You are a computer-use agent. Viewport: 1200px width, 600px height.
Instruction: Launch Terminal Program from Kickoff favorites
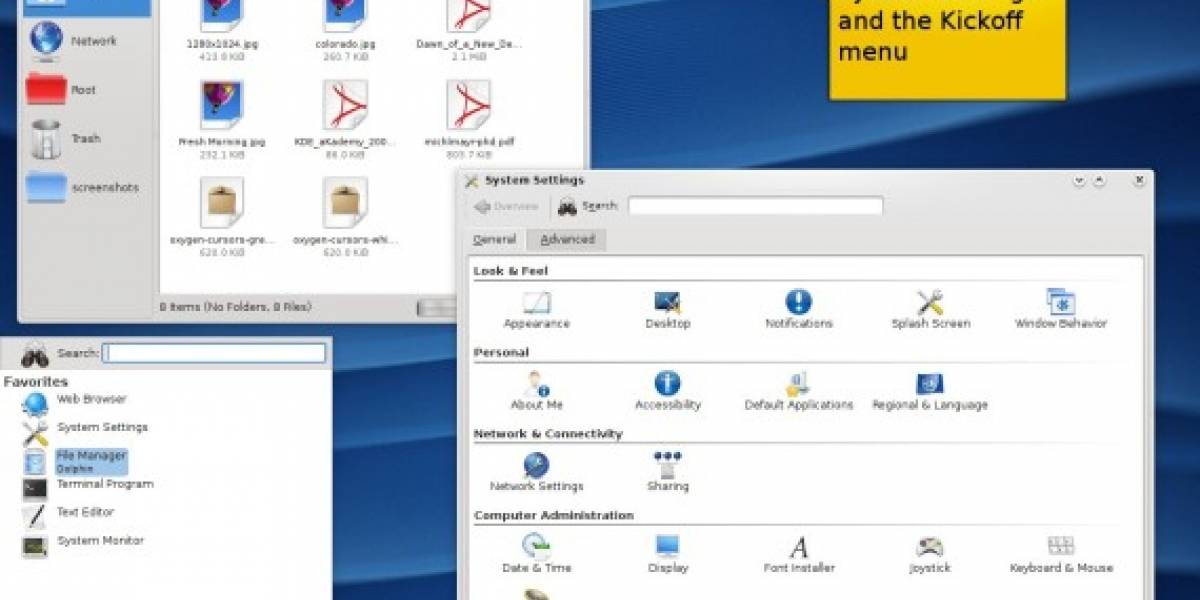coord(88,489)
